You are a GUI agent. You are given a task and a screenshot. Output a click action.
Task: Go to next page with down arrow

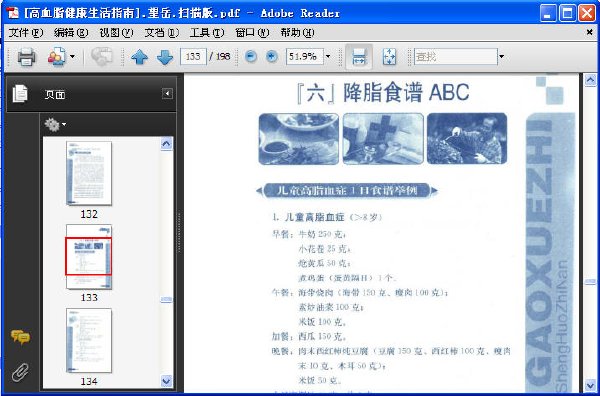click(x=165, y=57)
